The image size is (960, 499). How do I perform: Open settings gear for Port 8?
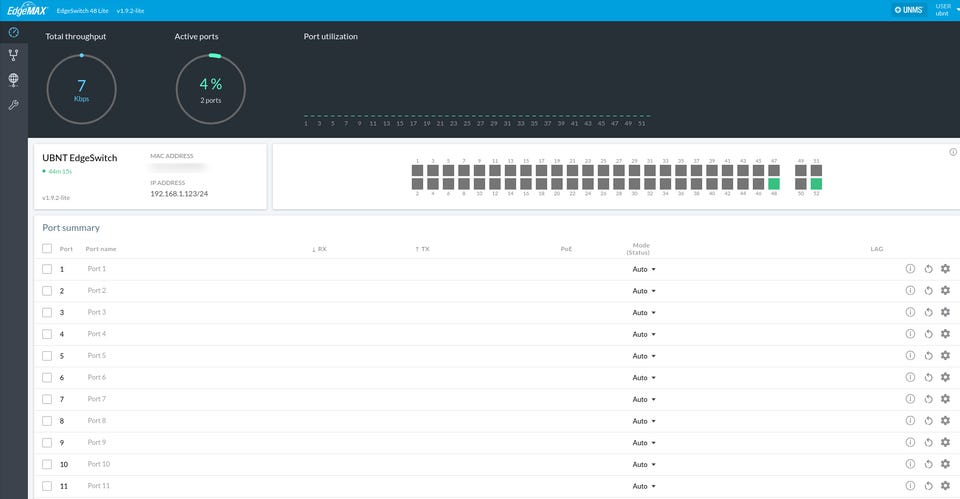coord(945,421)
